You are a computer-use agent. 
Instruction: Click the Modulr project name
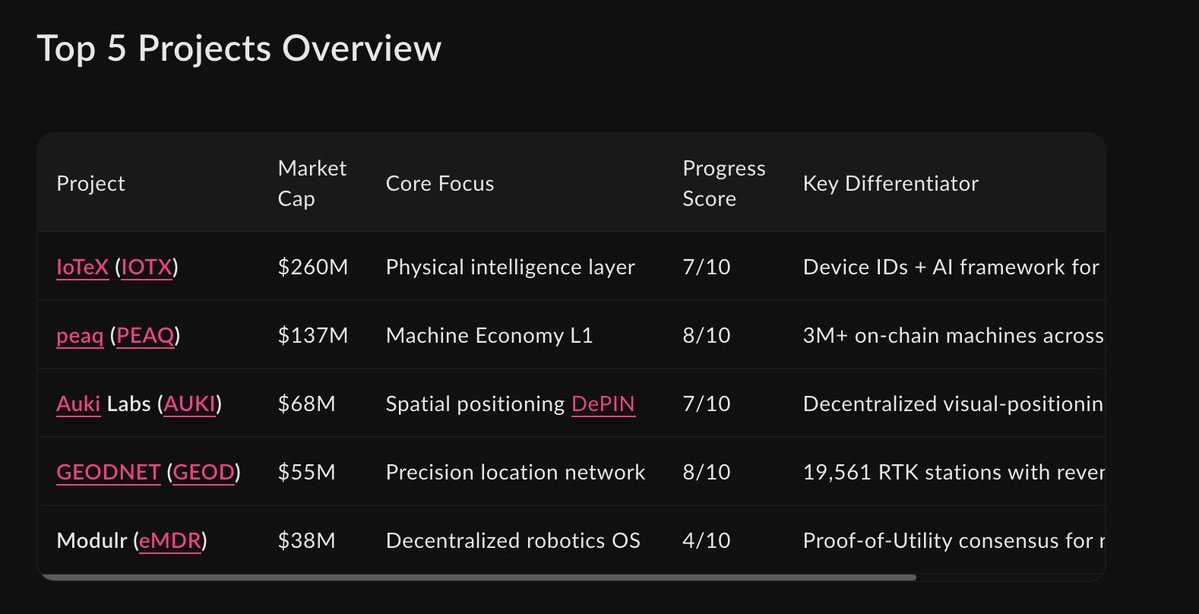(x=91, y=541)
